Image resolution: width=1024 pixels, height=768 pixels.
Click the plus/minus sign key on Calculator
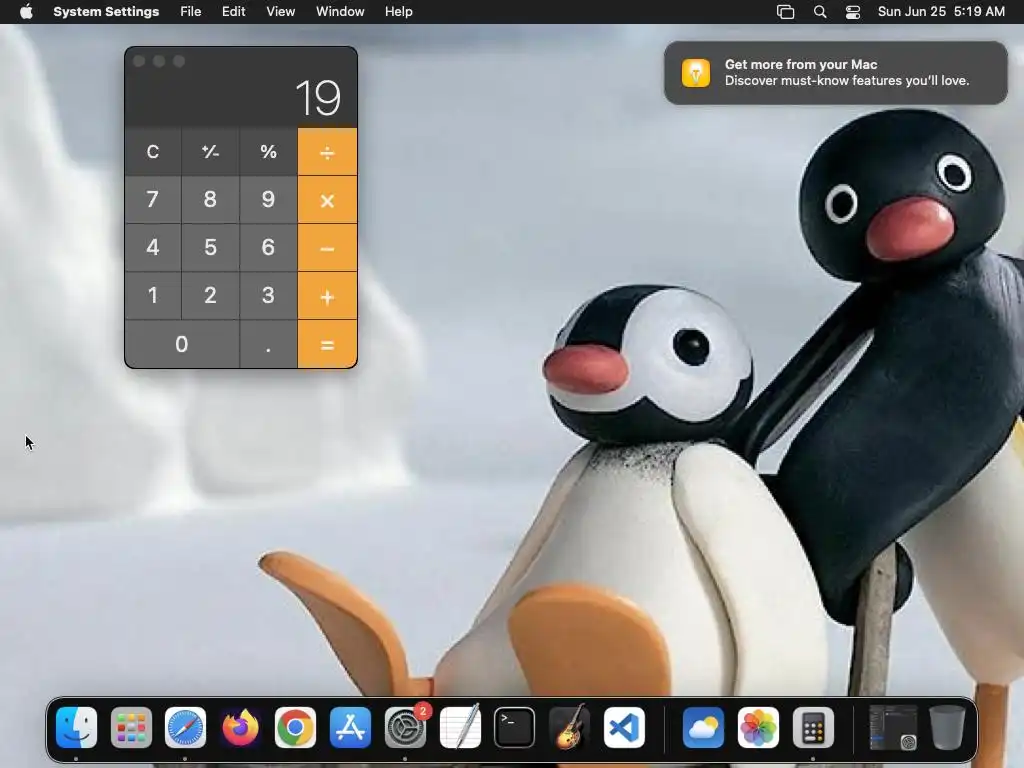pyautogui.click(x=210, y=152)
